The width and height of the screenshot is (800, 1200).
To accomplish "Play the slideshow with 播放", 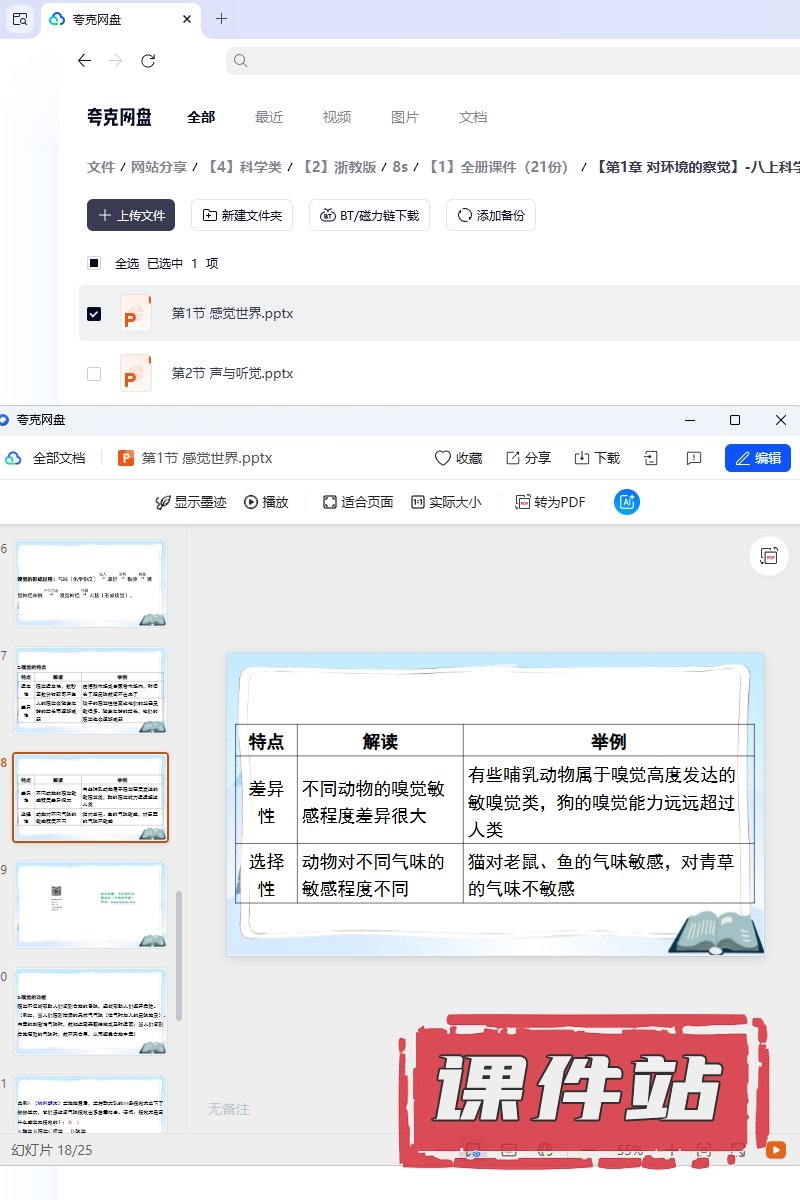I will coord(266,502).
